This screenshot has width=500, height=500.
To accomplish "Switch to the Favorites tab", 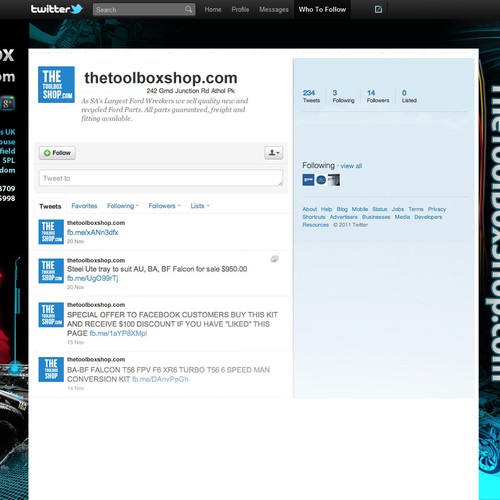I will pos(84,206).
